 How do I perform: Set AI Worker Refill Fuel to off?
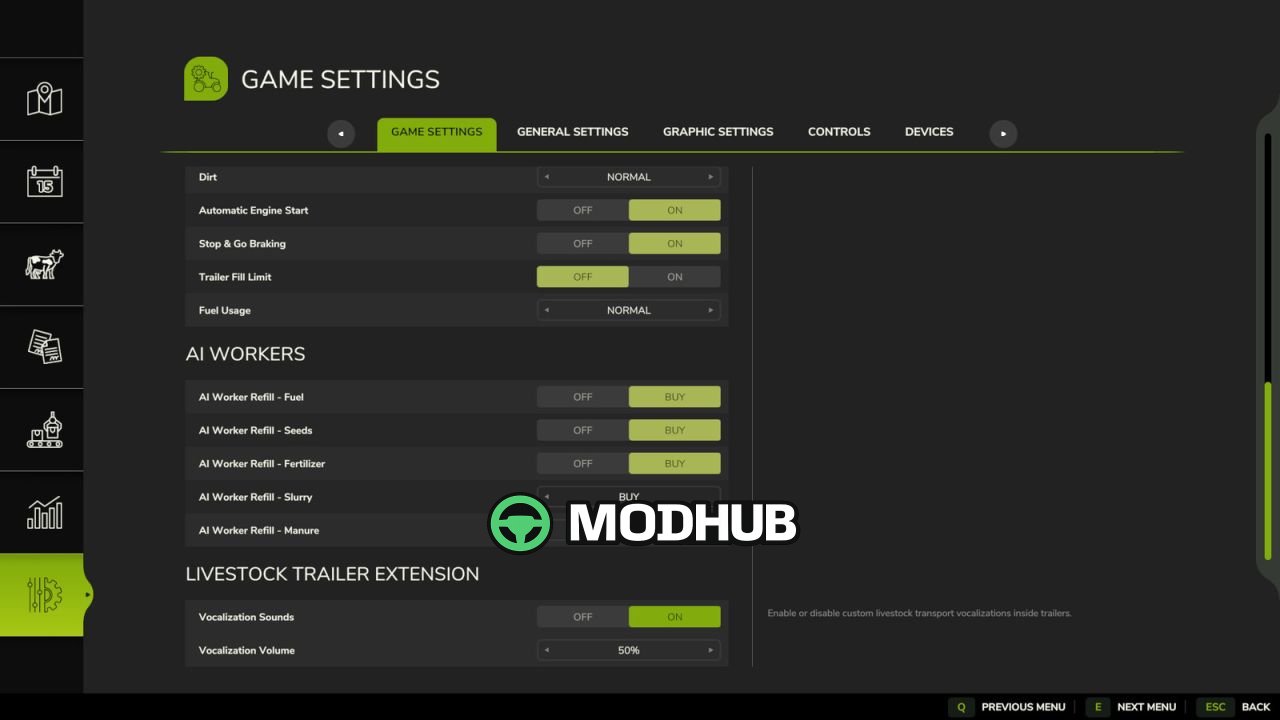[x=583, y=397]
